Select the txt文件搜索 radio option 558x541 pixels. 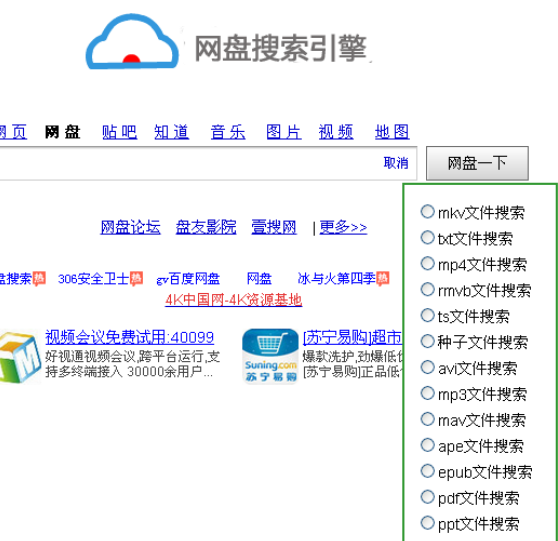coord(427,237)
